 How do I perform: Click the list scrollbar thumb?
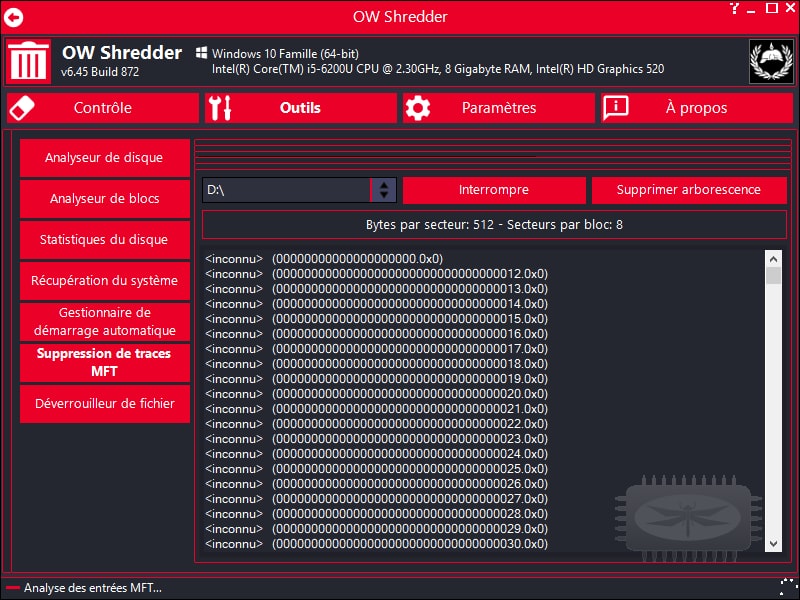[x=773, y=276]
